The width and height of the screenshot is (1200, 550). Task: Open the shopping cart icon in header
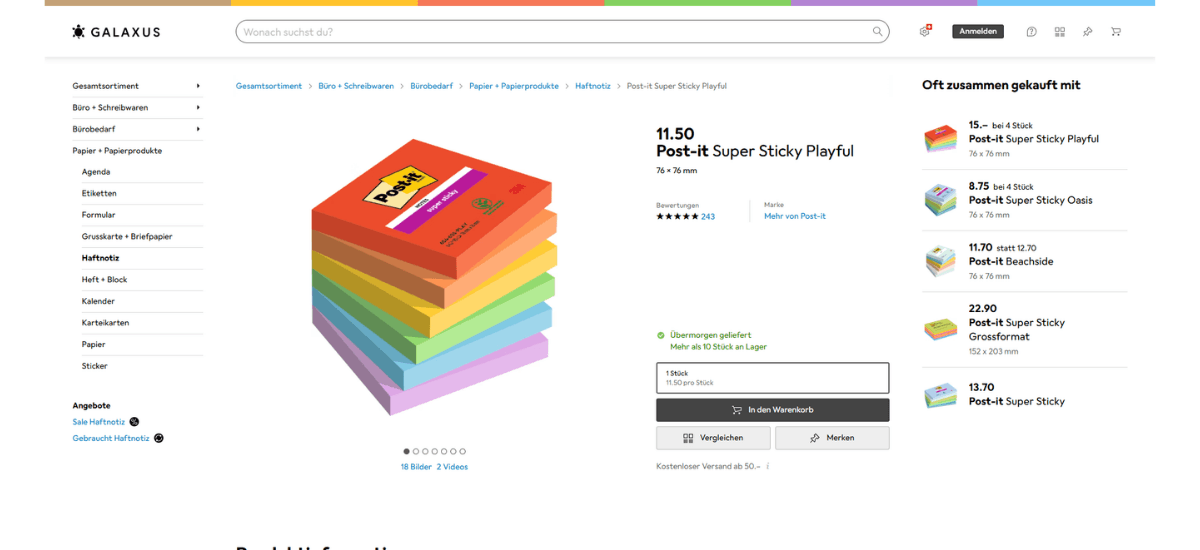[x=1115, y=32]
